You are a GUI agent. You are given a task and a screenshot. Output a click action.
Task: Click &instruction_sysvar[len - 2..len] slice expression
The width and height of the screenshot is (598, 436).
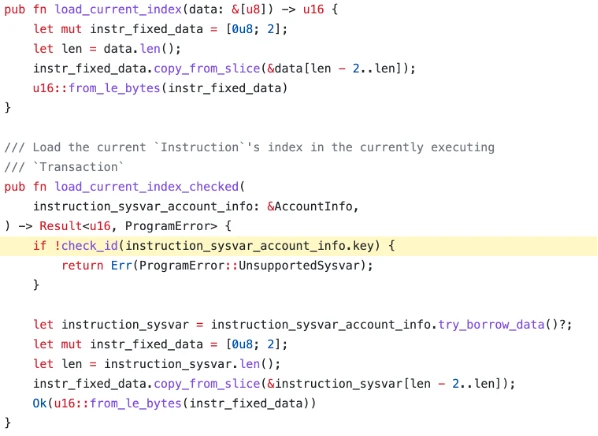click(x=384, y=384)
